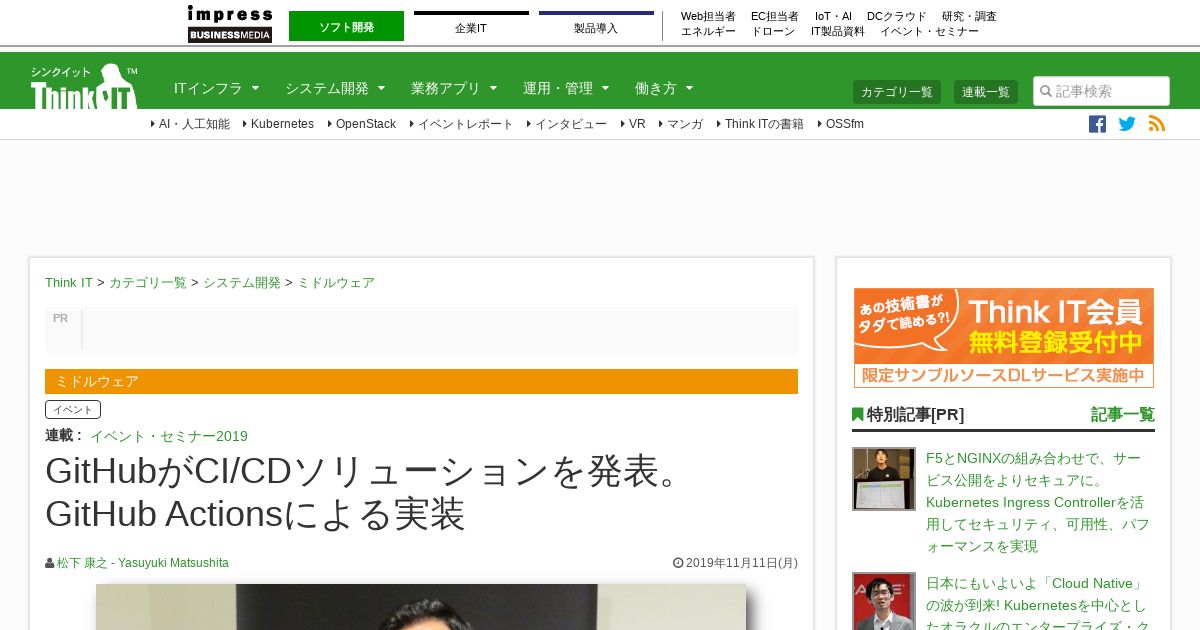
Task: Open the Think ITの書籍 topic link
Action: click(760, 124)
